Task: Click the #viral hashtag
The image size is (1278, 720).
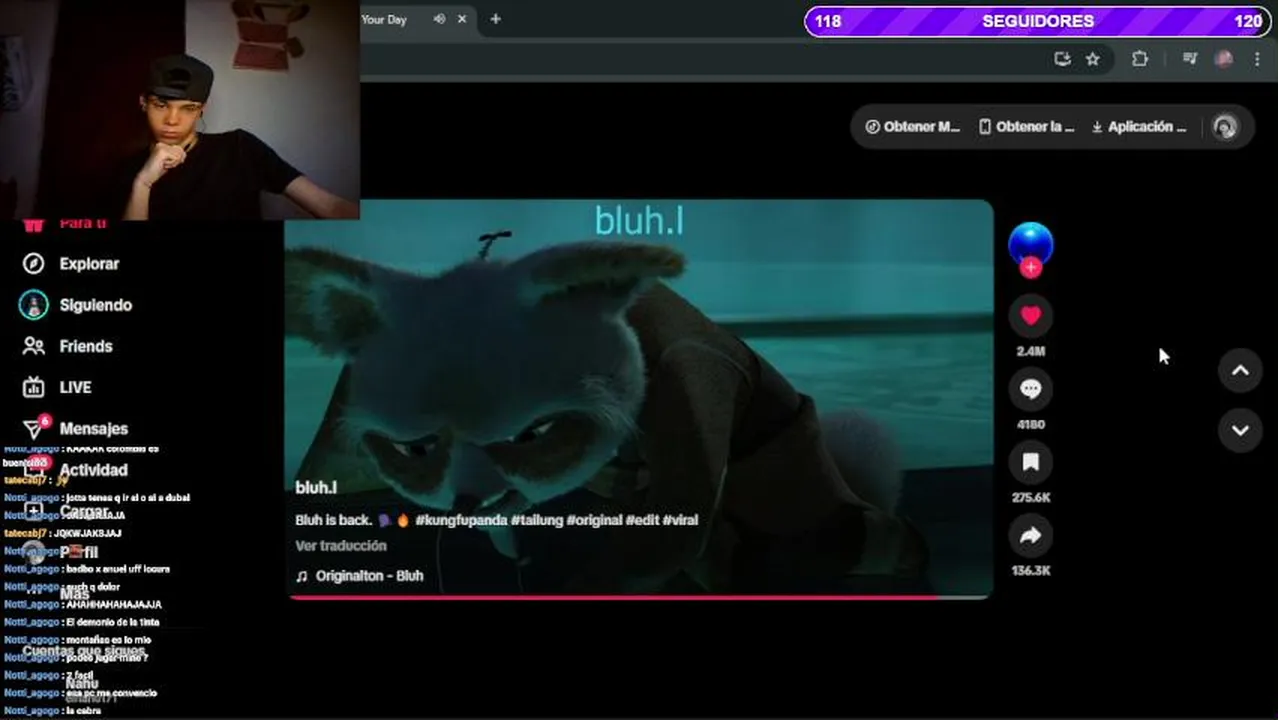Action: coord(680,520)
